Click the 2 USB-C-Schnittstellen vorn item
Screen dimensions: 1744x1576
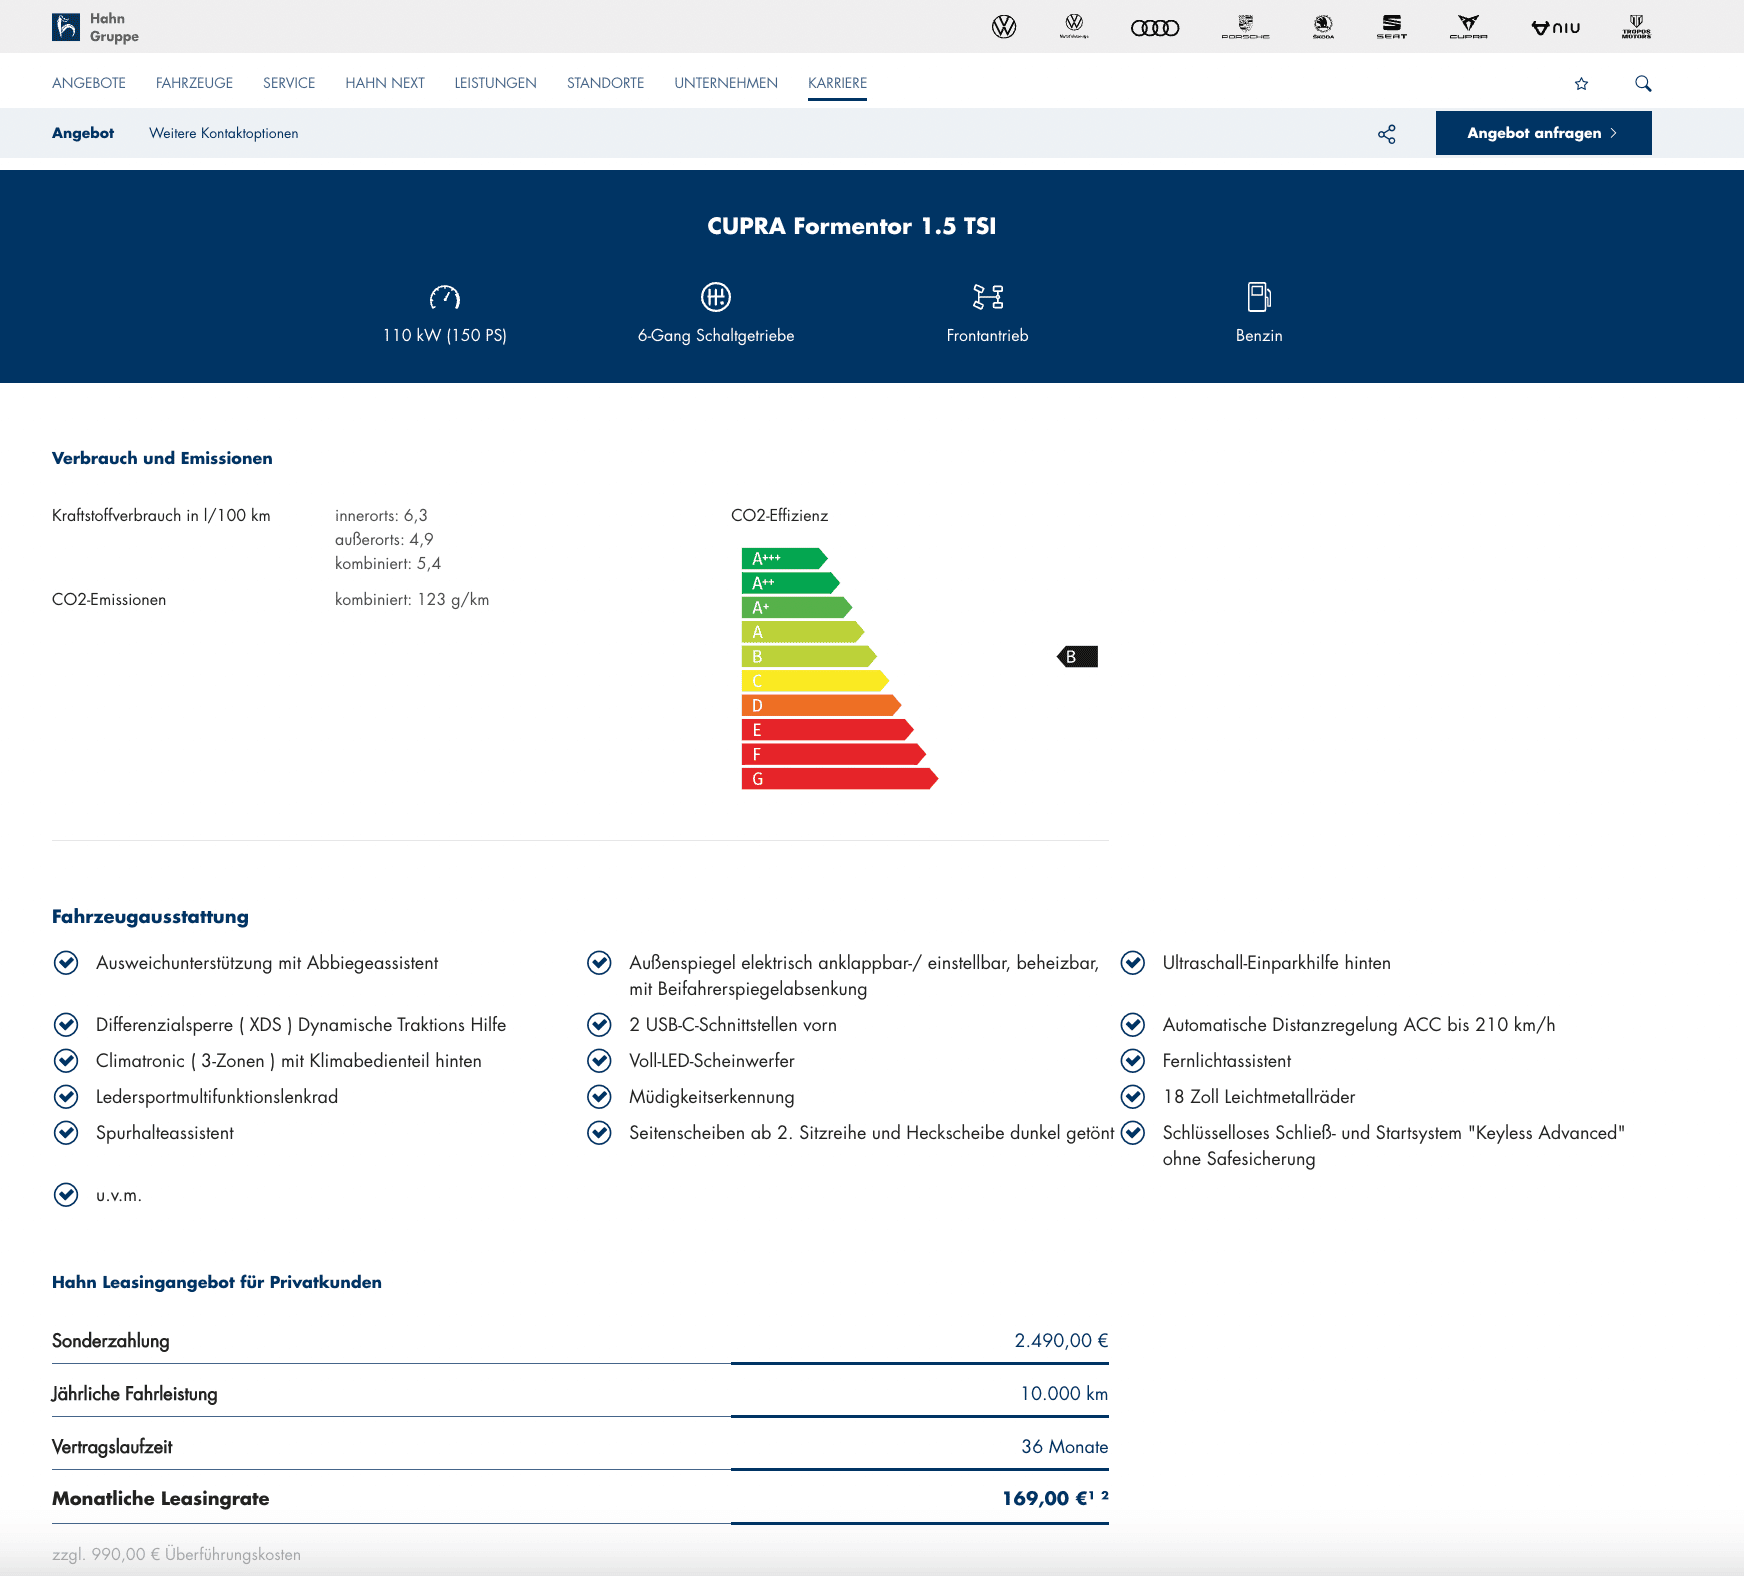pos(733,1025)
